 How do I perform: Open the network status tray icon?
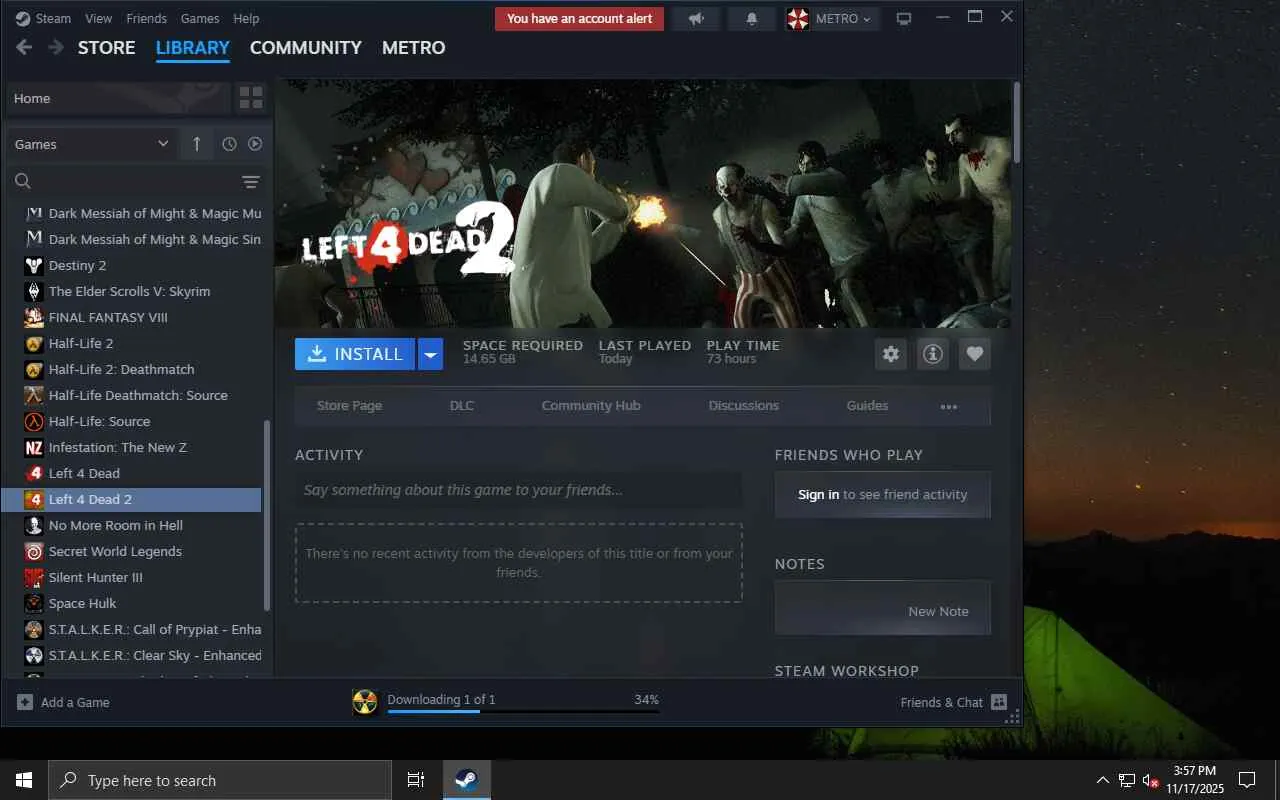coord(1127,780)
